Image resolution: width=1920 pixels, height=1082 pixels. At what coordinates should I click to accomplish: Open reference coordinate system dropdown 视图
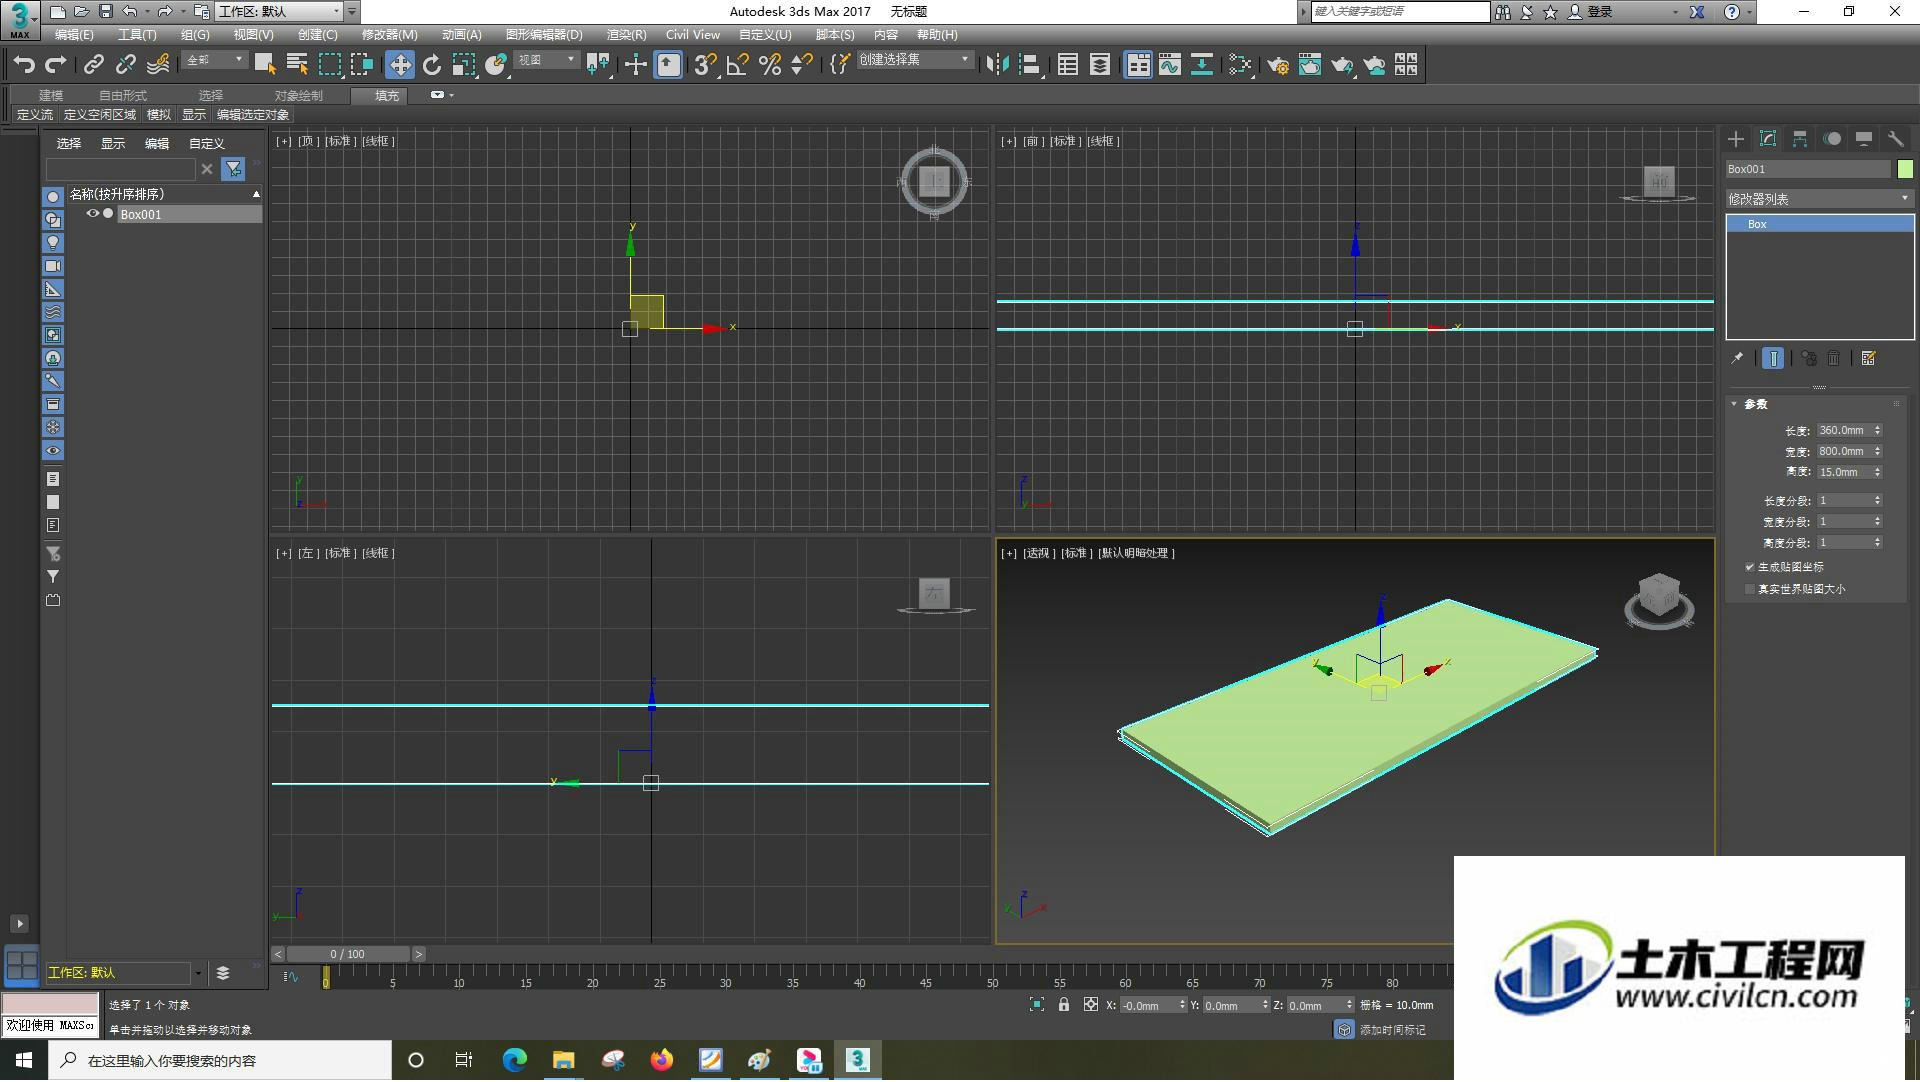[x=547, y=60]
